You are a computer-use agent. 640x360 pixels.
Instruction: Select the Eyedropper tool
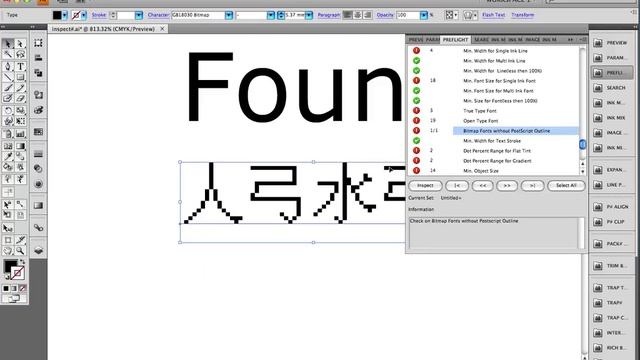coord(8,156)
